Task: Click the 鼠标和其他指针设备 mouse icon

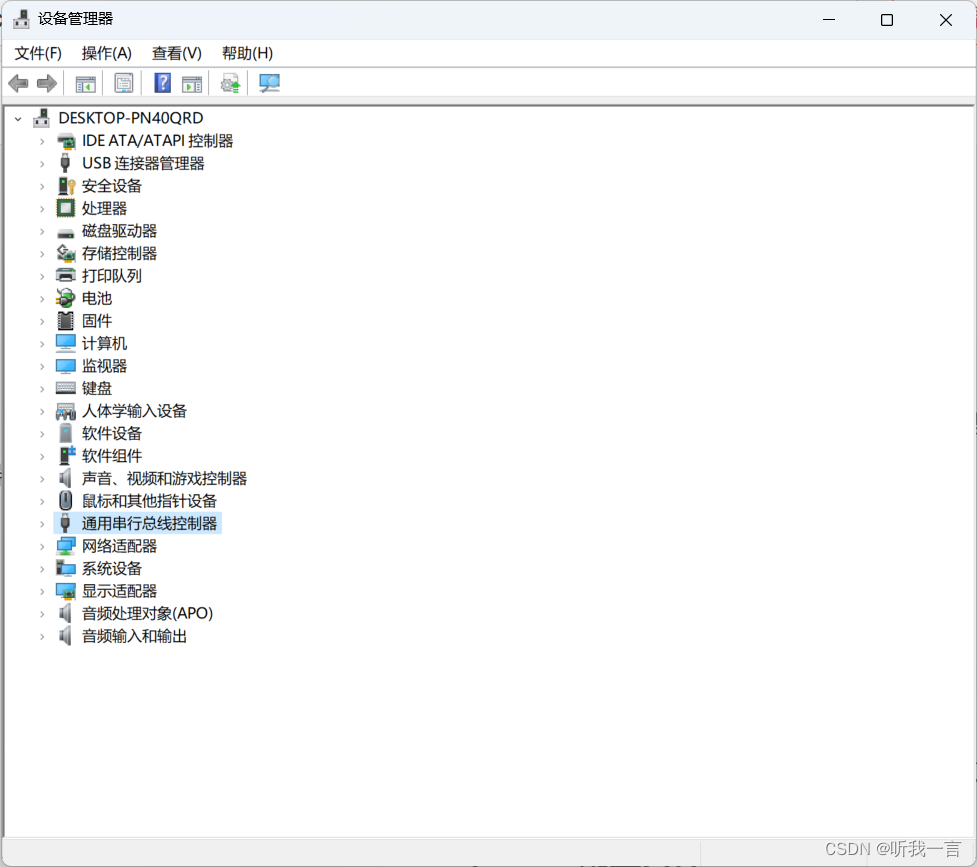Action: pyautogui.click(x=65, y=501)
